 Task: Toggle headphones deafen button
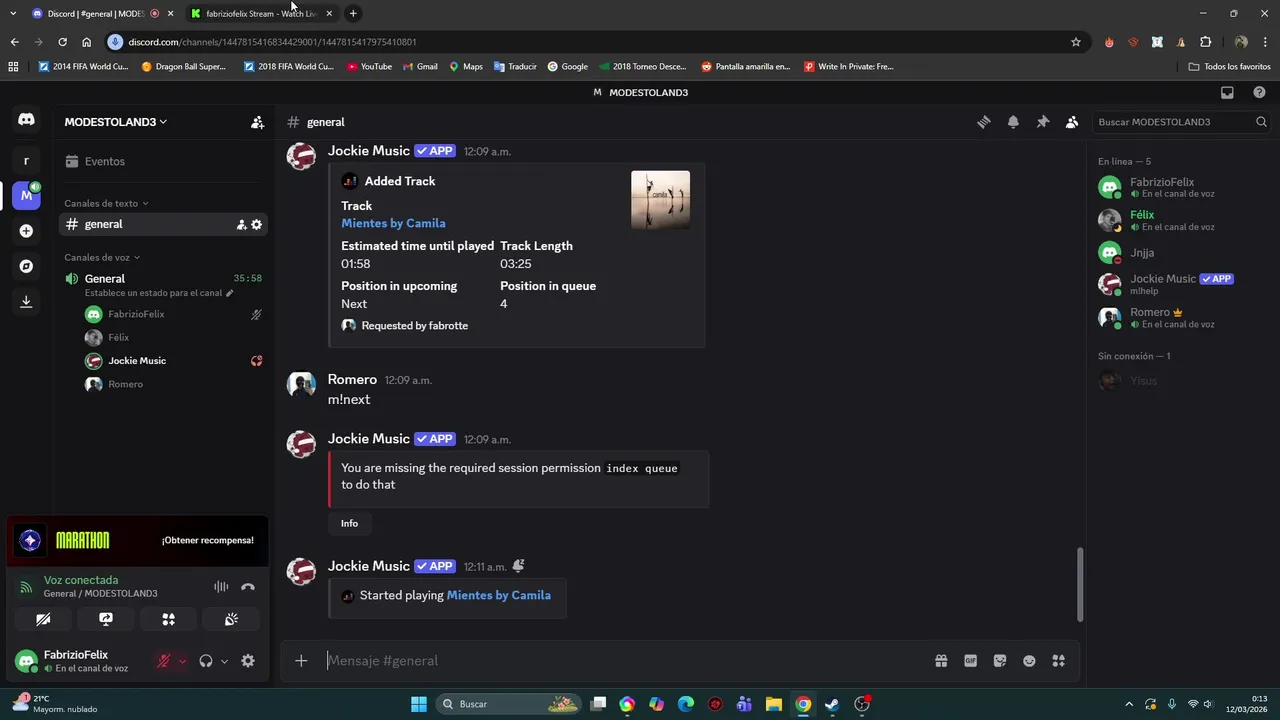click(x=206, y=661)
